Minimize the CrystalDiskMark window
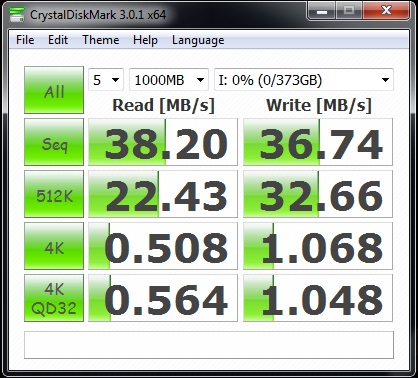 pos(322,11)
